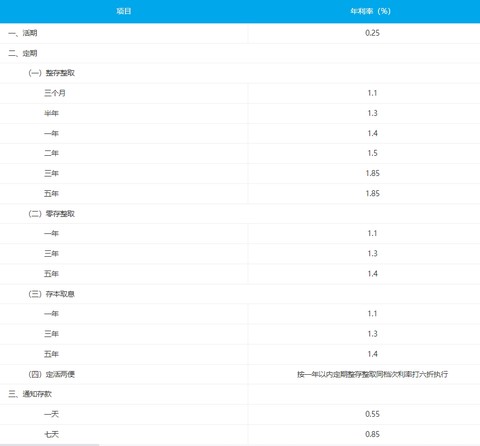Select the (三) 存本取息 subsection label
This screenshot has height=446, width=480.
(x=52, y=294)
